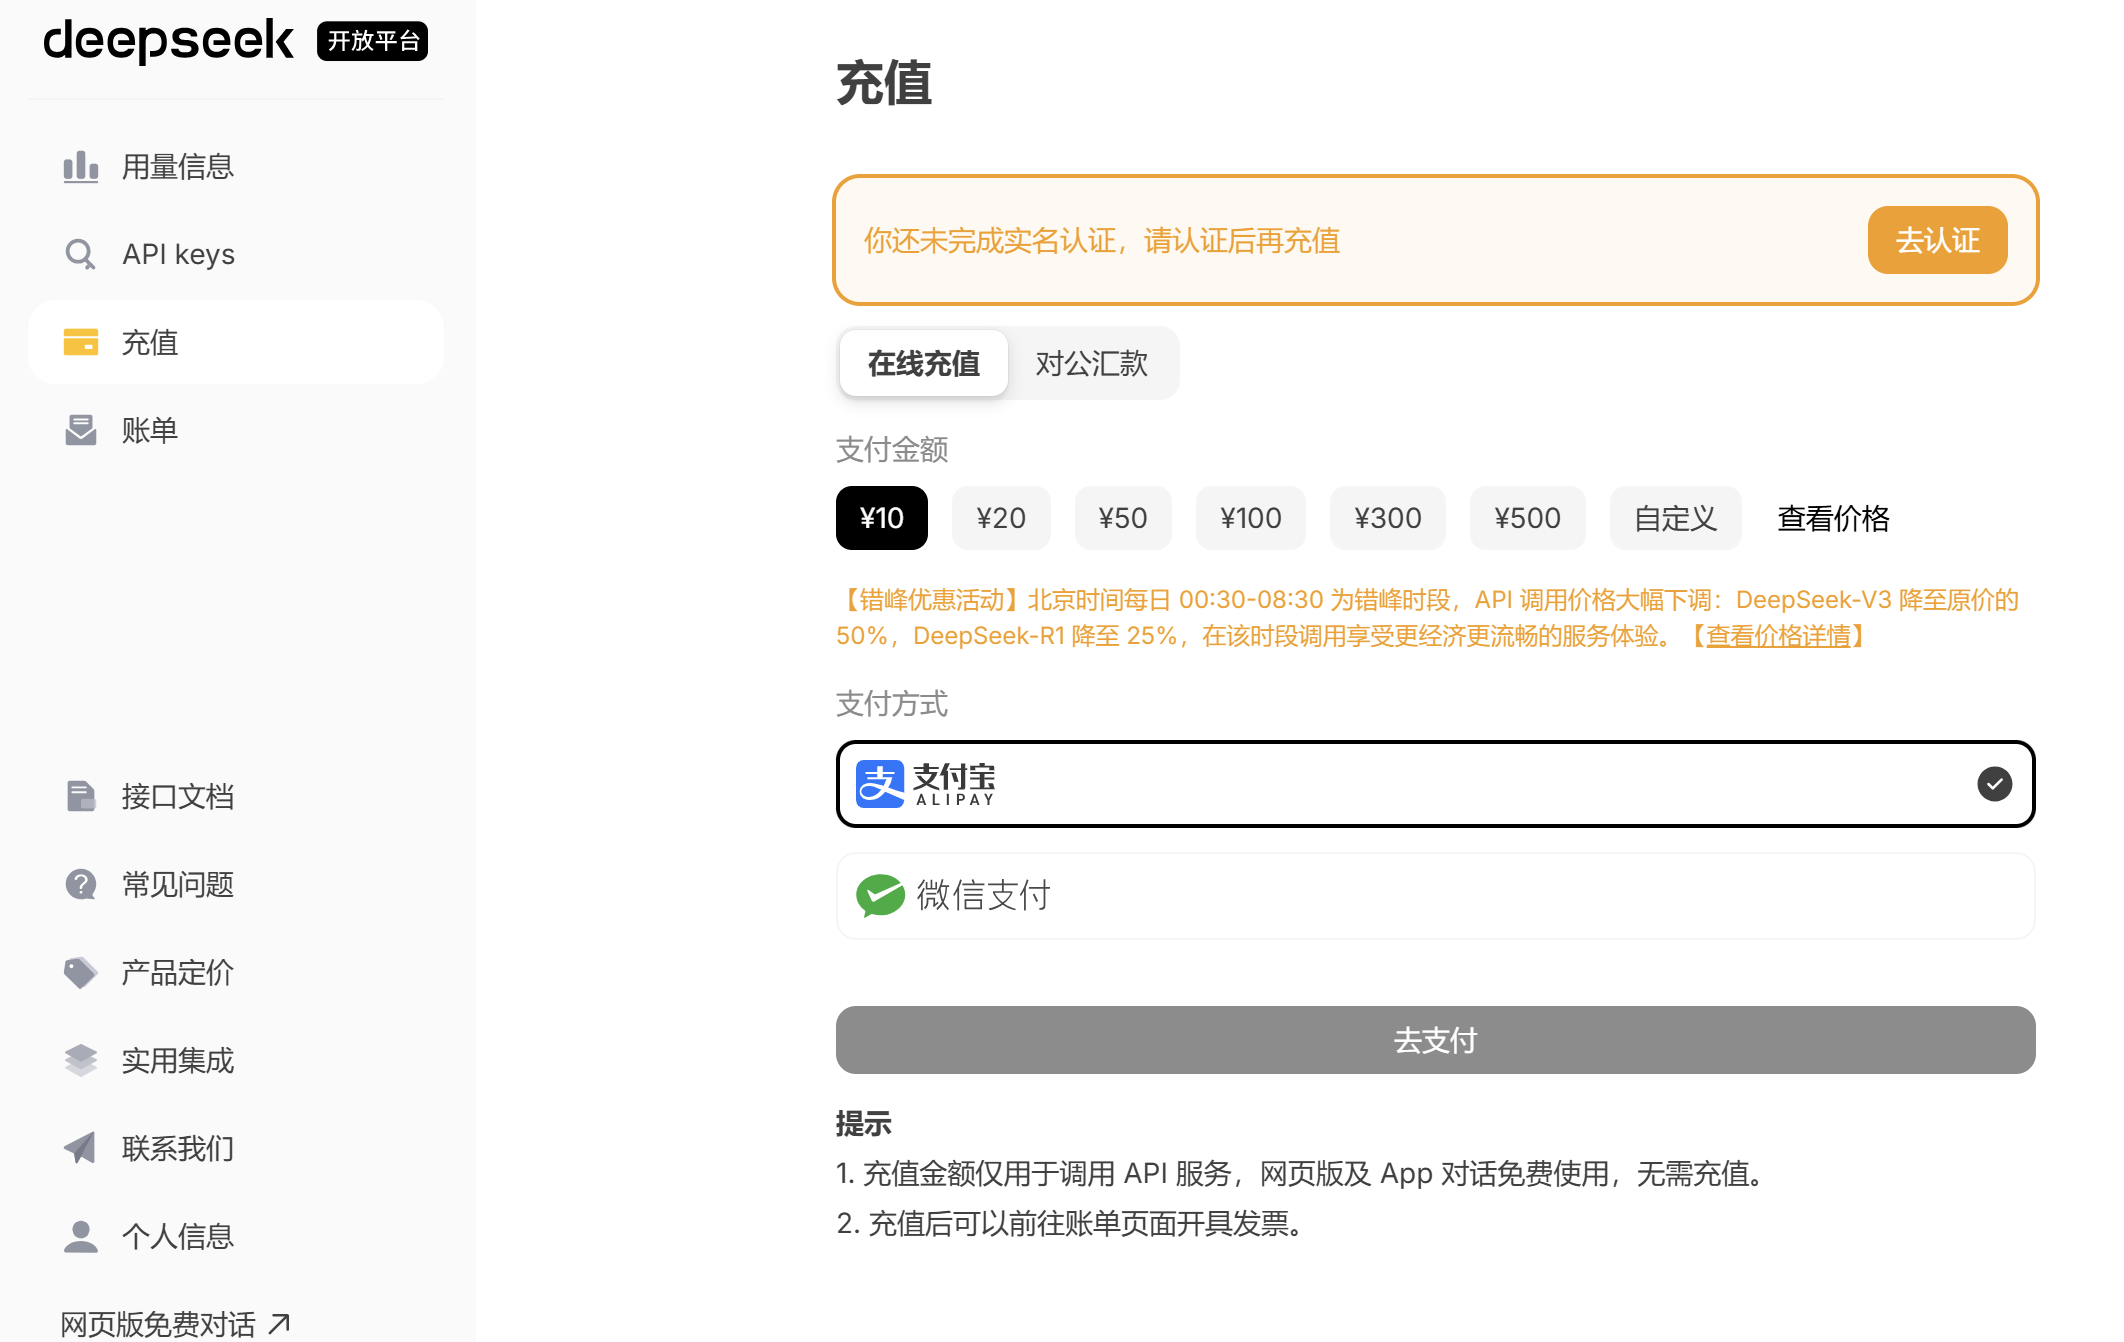Click the integrations layers icon

click(80, 1060)
